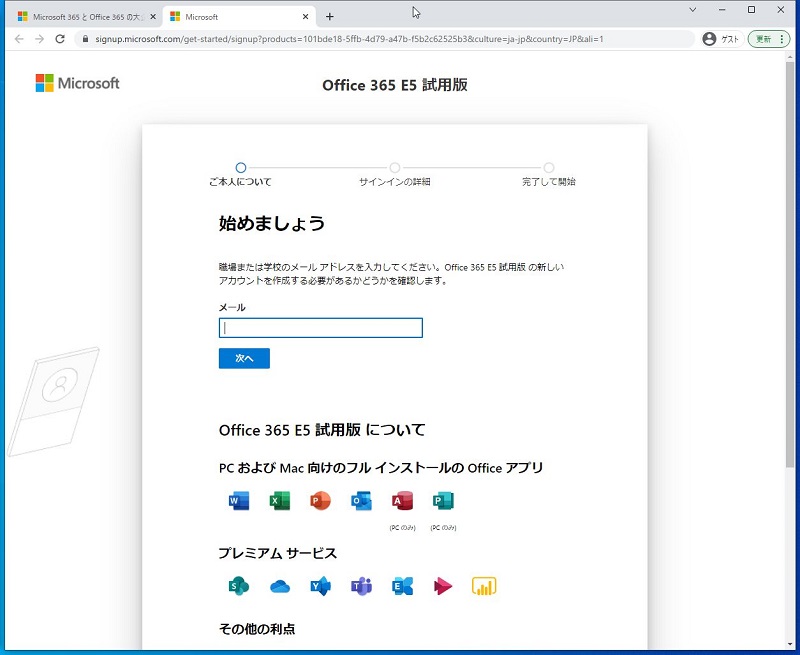This screenshot has height=655, width=800.
Task: Click the scrollbar down arrow
Action: pos(790,645)
